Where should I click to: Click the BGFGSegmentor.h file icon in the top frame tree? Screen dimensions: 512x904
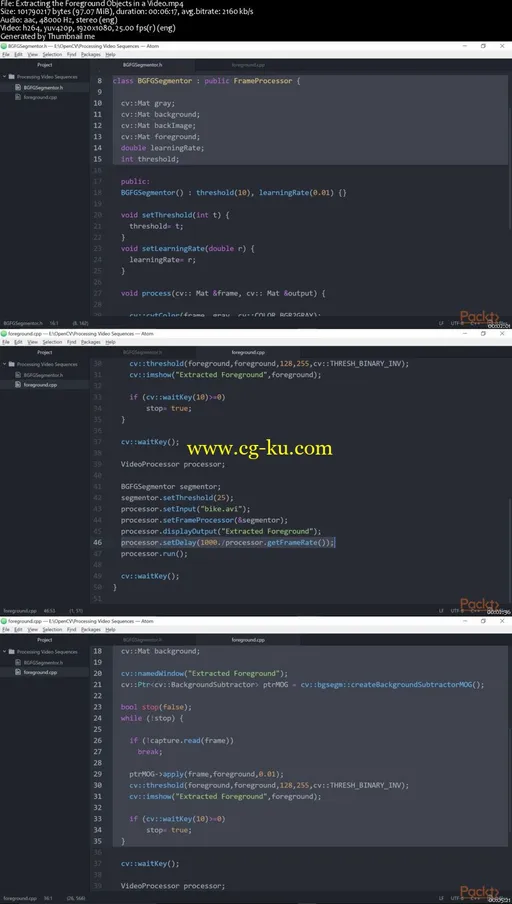coord(18,87)
